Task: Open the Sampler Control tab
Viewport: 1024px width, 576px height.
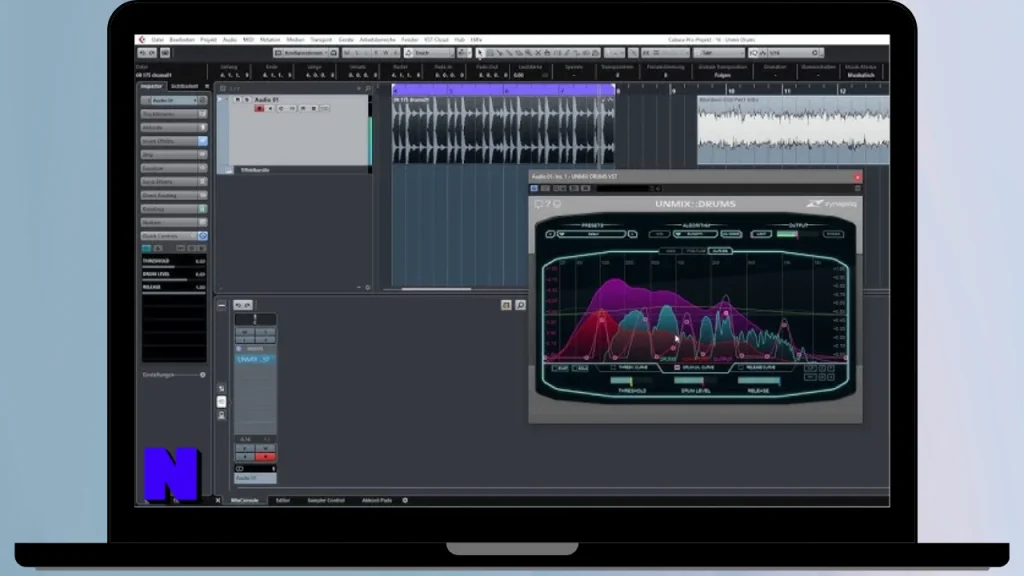Action: 326,500
